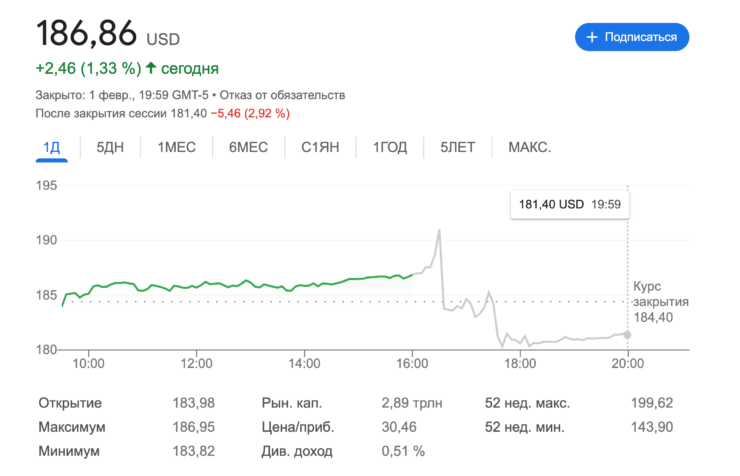Select the 5ЛЕТ tab
This screenshot has width=740, height=476.
457,147
